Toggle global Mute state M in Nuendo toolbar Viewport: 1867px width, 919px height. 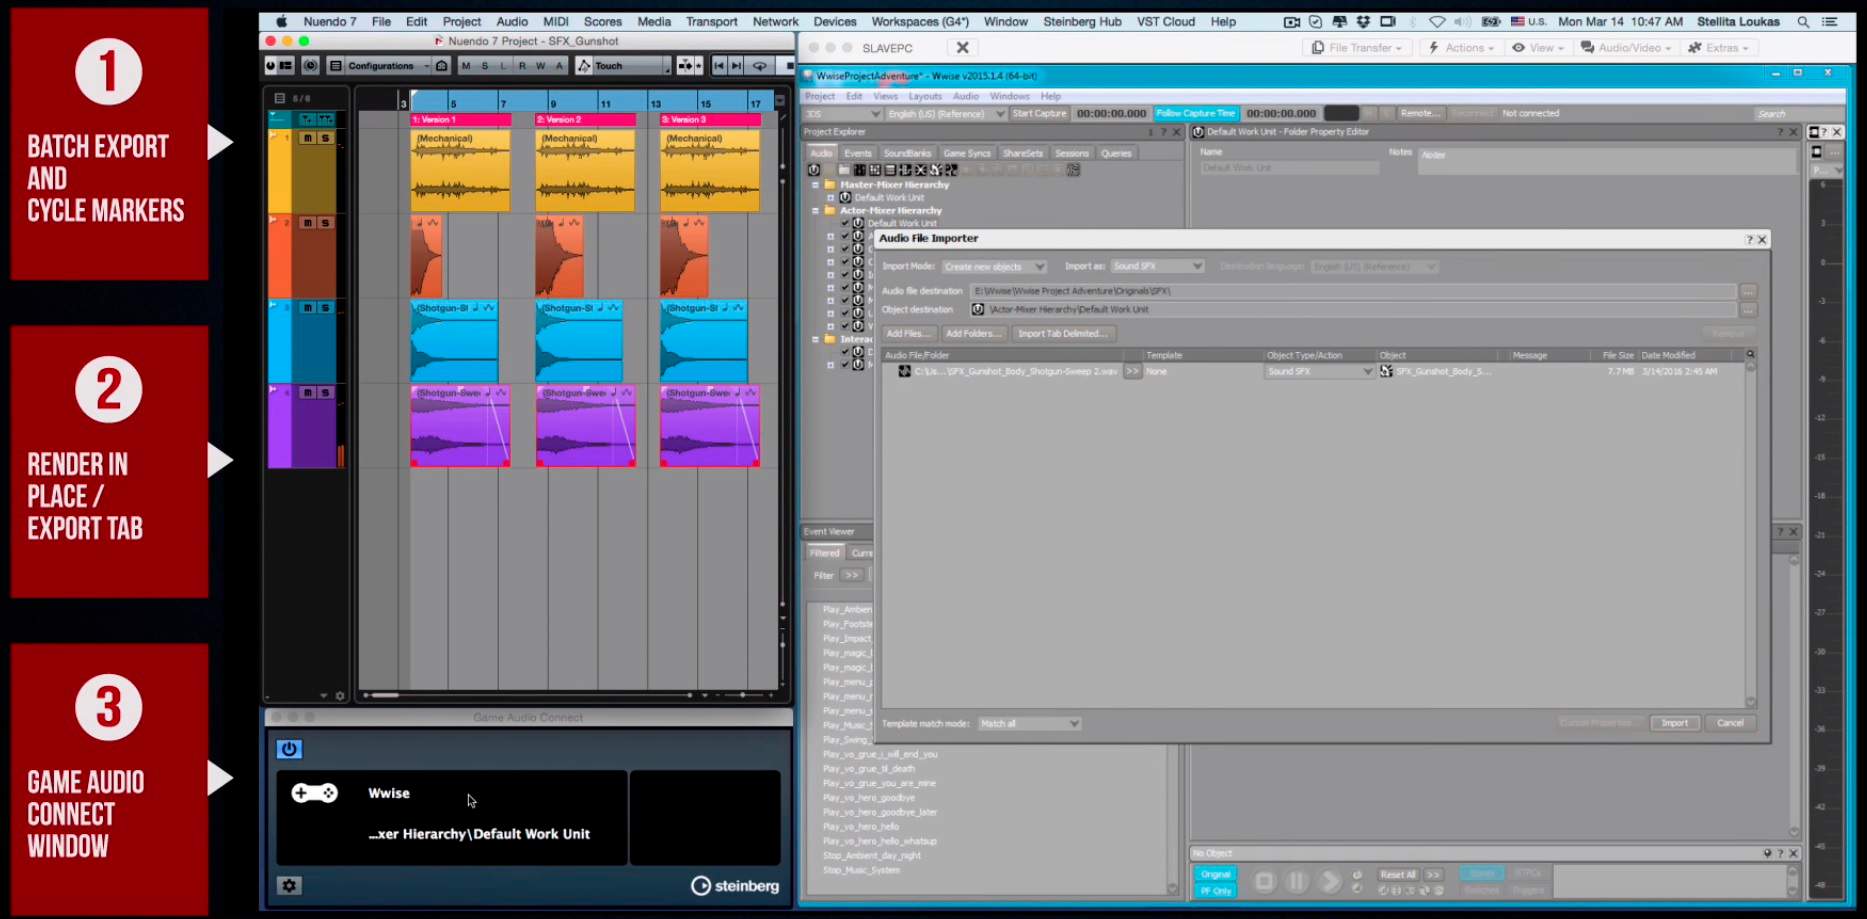point(466,66)
